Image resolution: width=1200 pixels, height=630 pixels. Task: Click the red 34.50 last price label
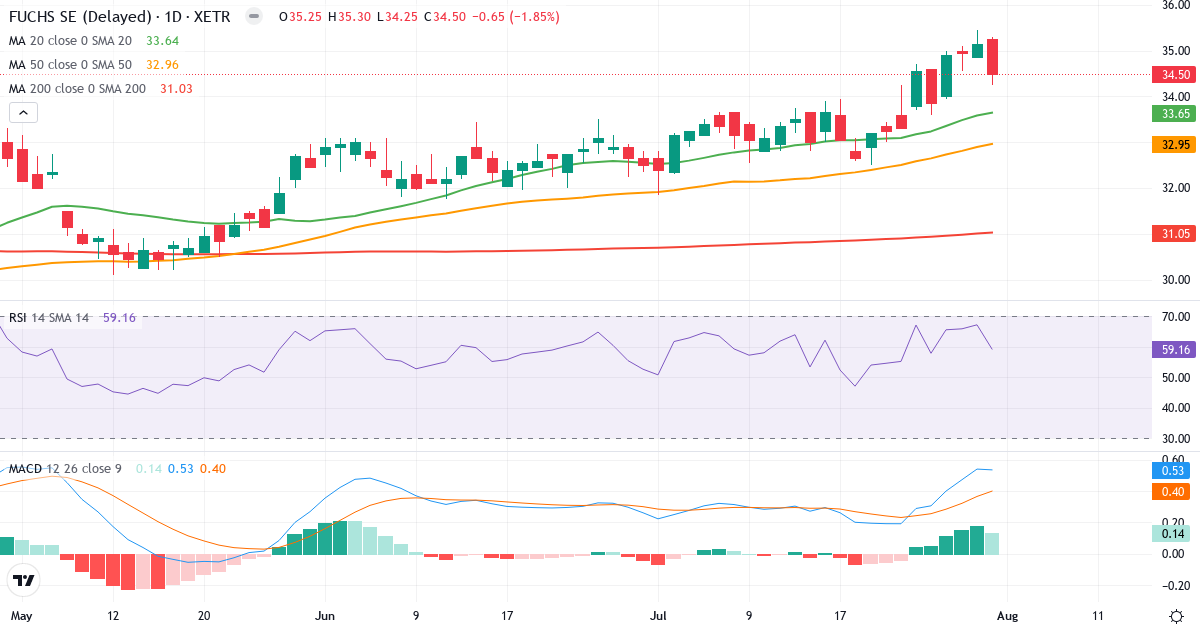(x=1175, y=75)
